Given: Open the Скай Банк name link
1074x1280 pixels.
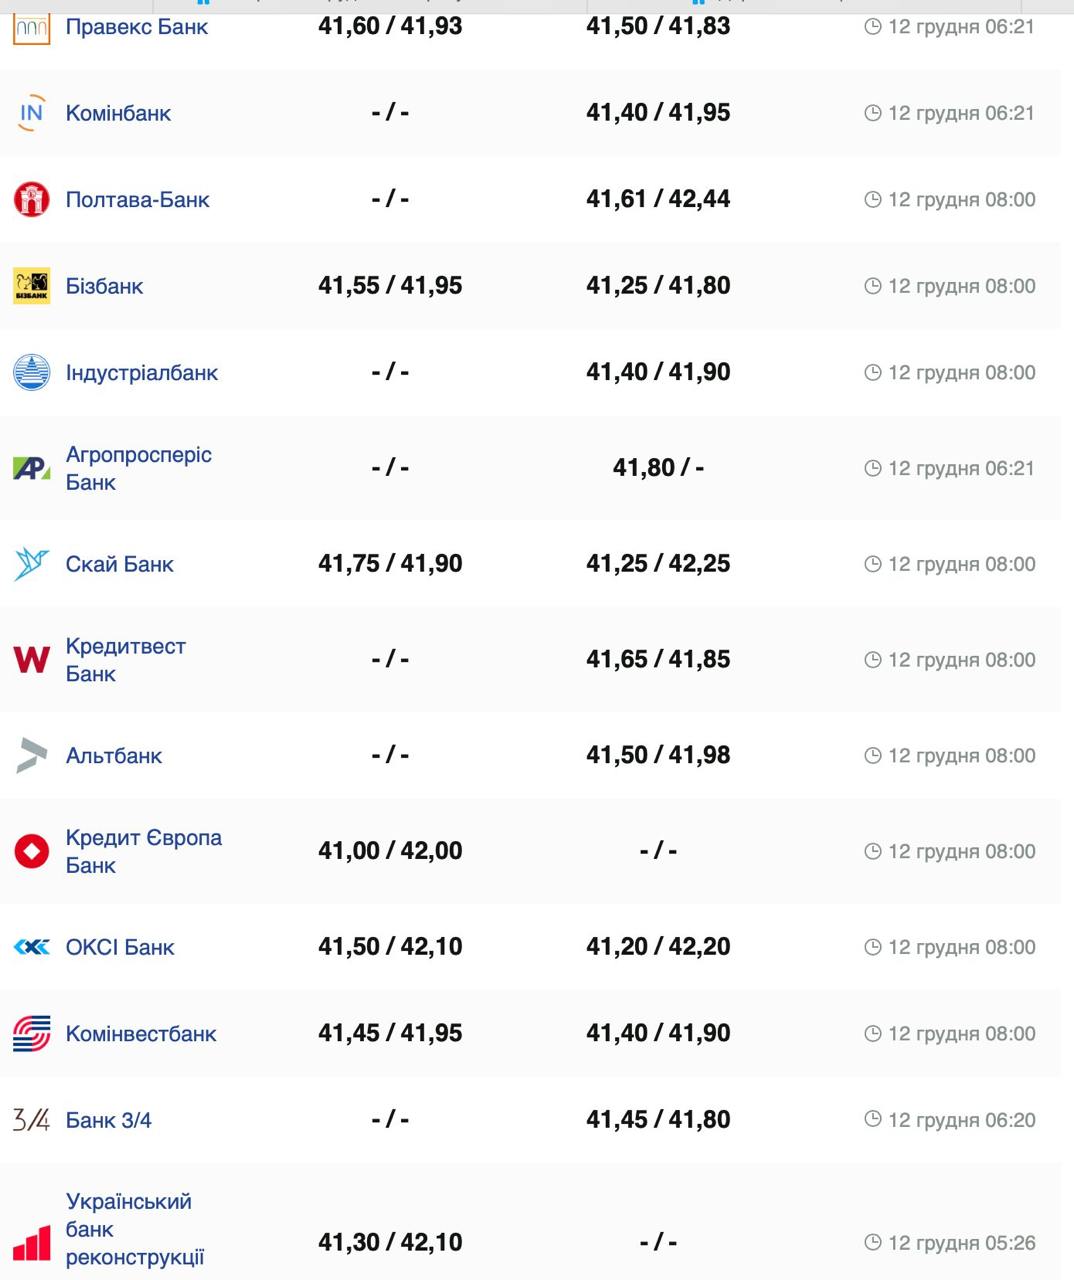Looking at the screenshot, I should (119, 564).
